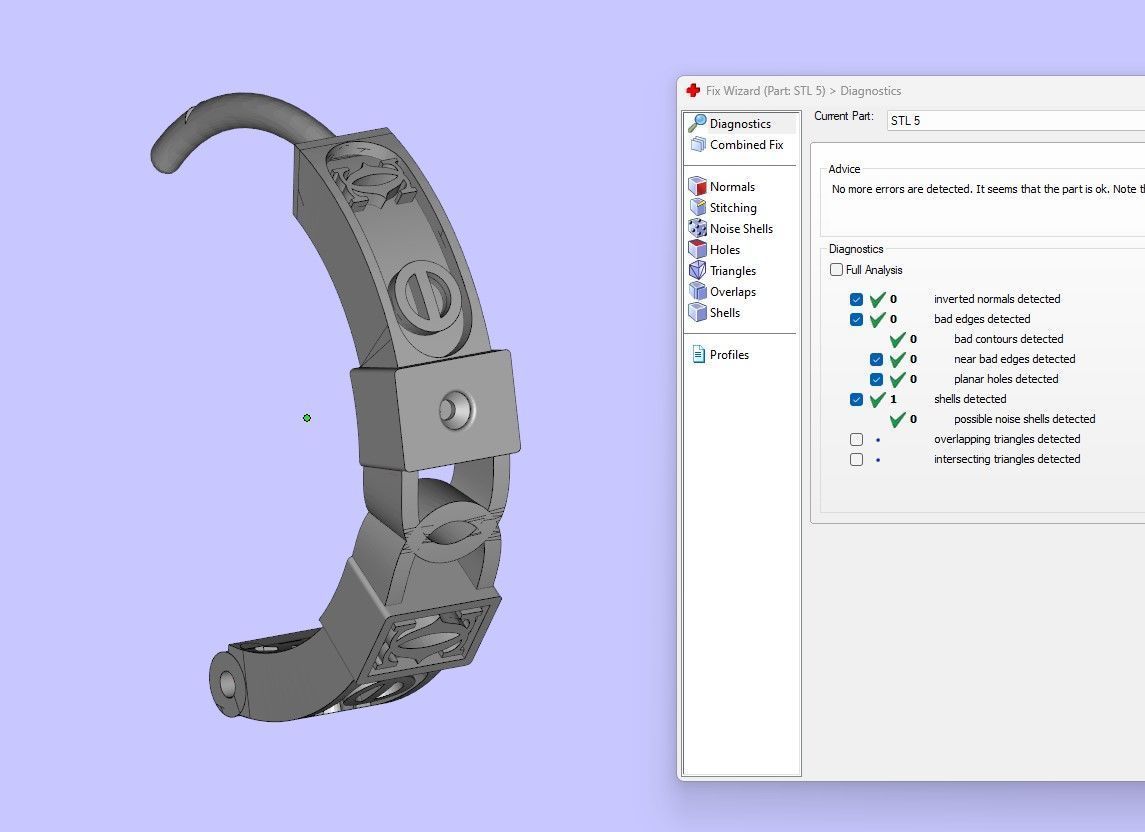This screenshot has width=1145, height=832.
Task: Enable overlapping triangles detected checkbox
Action: tap(857, 439)
